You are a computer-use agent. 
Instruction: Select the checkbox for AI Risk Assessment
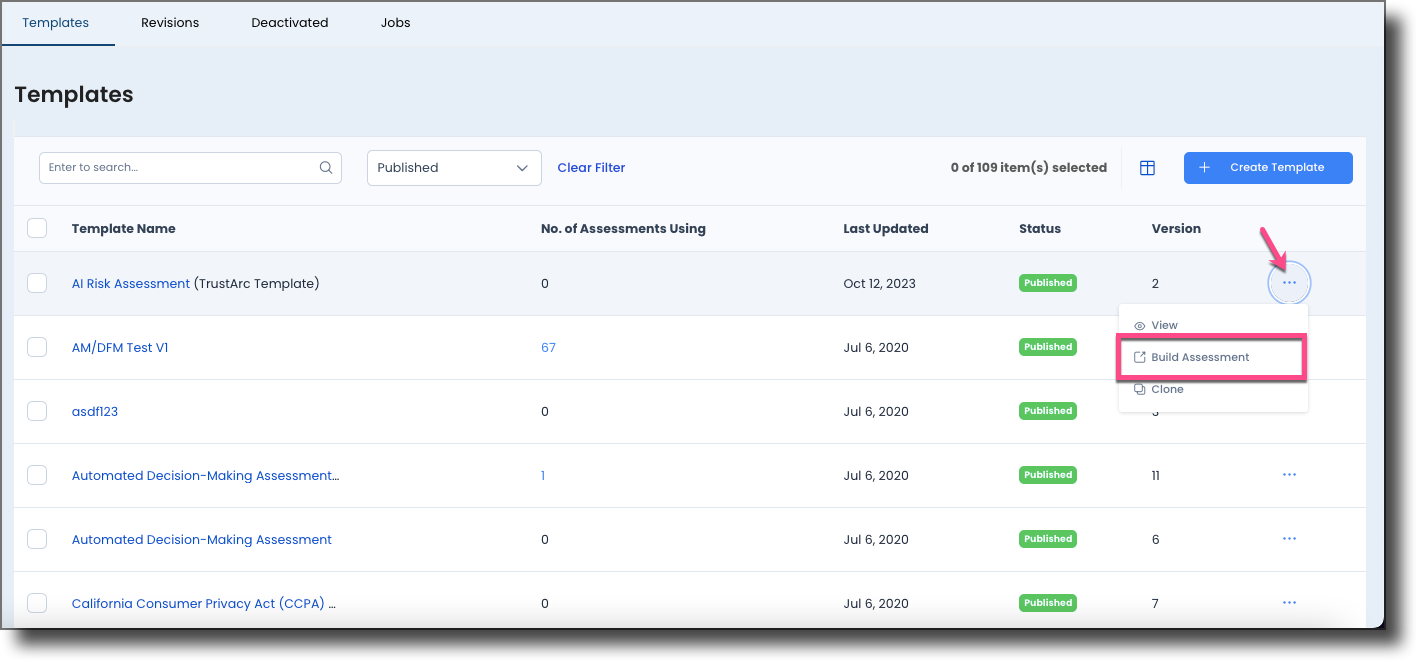[37, 283]
